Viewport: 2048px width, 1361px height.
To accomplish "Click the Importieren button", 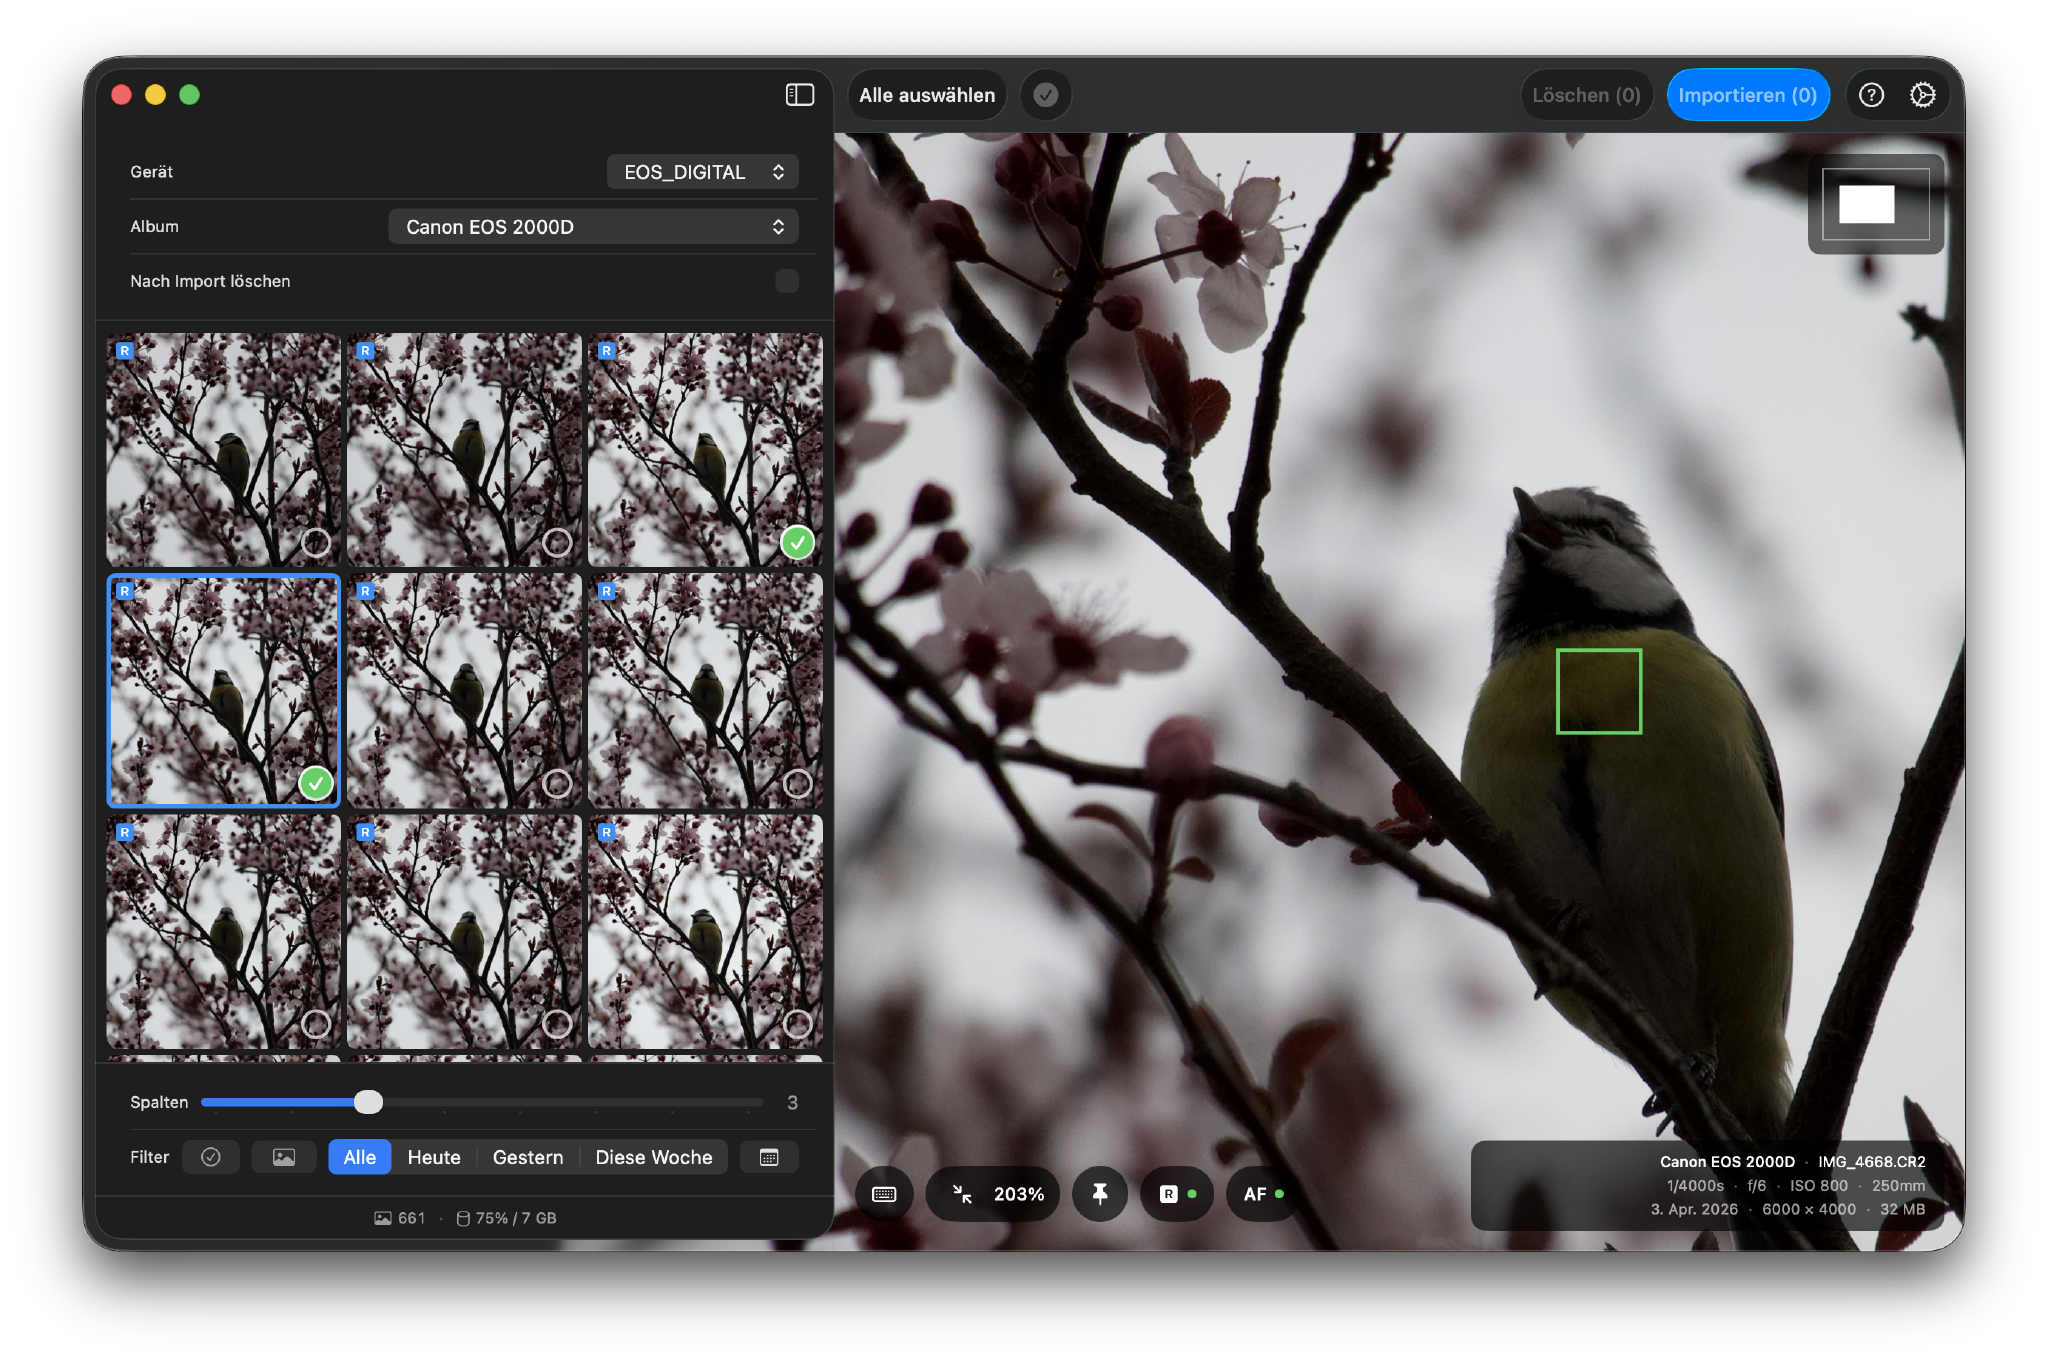I will (1747, 94).
